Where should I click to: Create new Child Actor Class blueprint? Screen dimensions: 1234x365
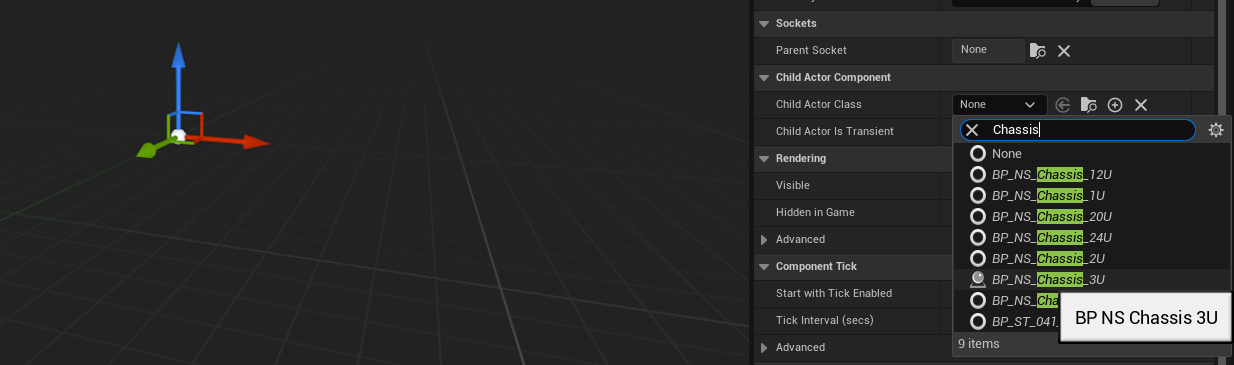1115,104
